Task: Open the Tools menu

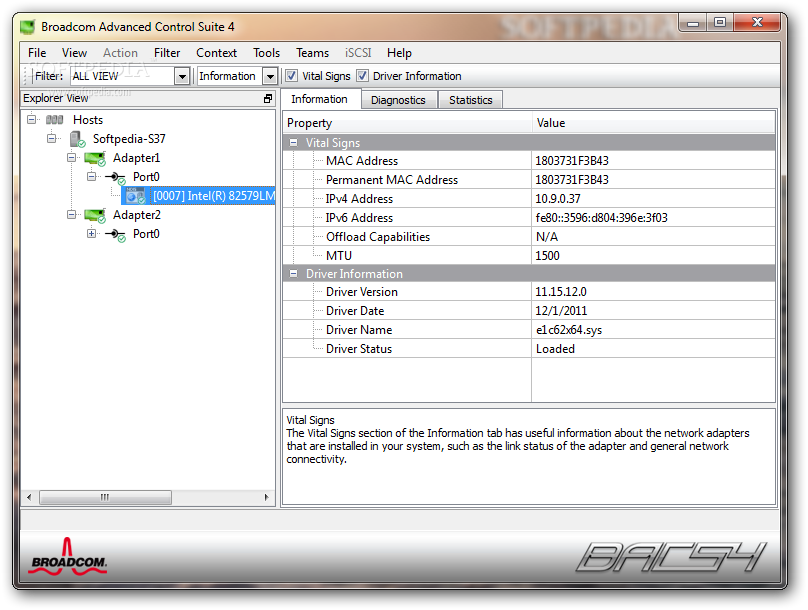Action: (x=266, y=53)
